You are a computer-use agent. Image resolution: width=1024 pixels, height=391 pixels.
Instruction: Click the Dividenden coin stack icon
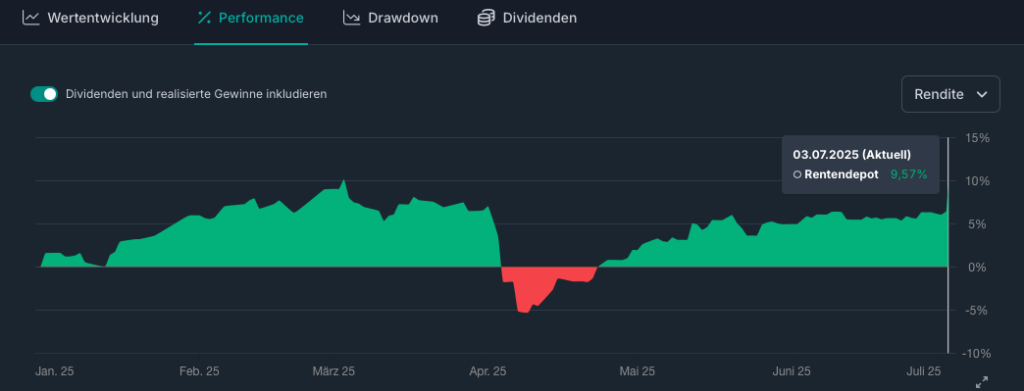click(x=486, y=18)
